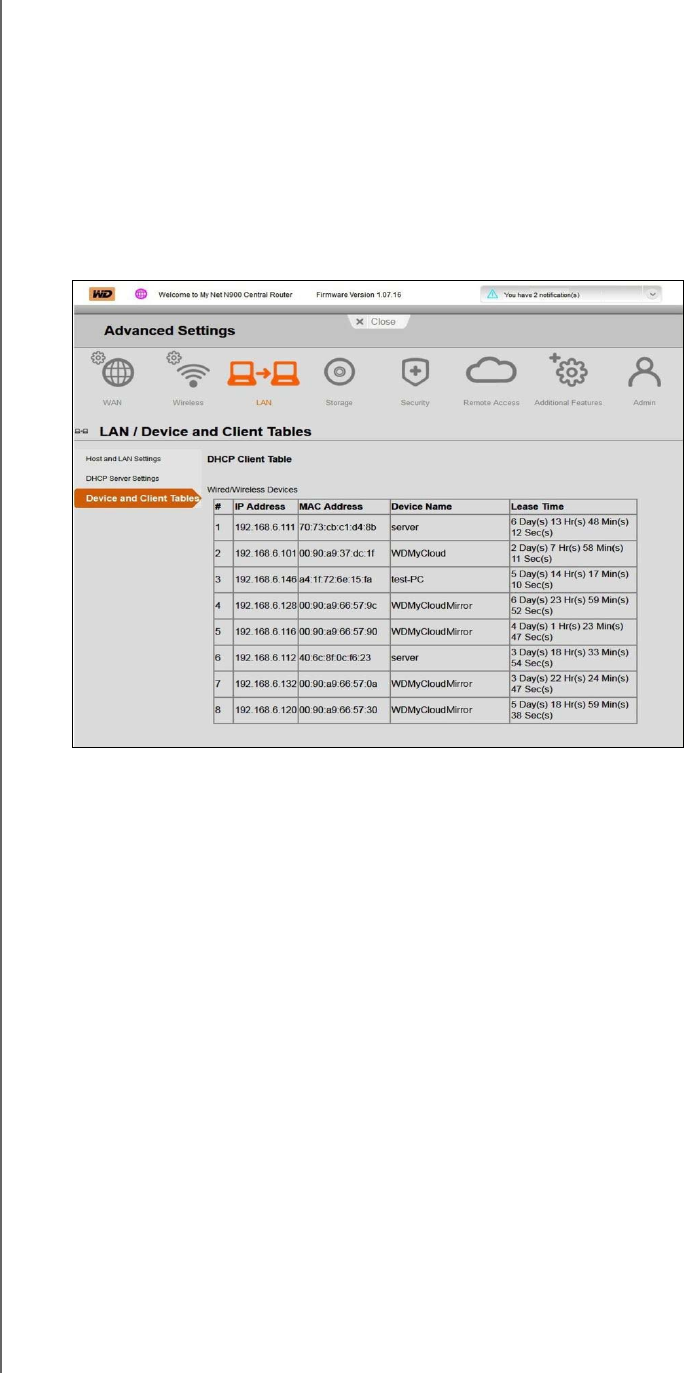Click WDMyCloudMirror in row 8
This screenshot has width=684, height=1373.
431,709
